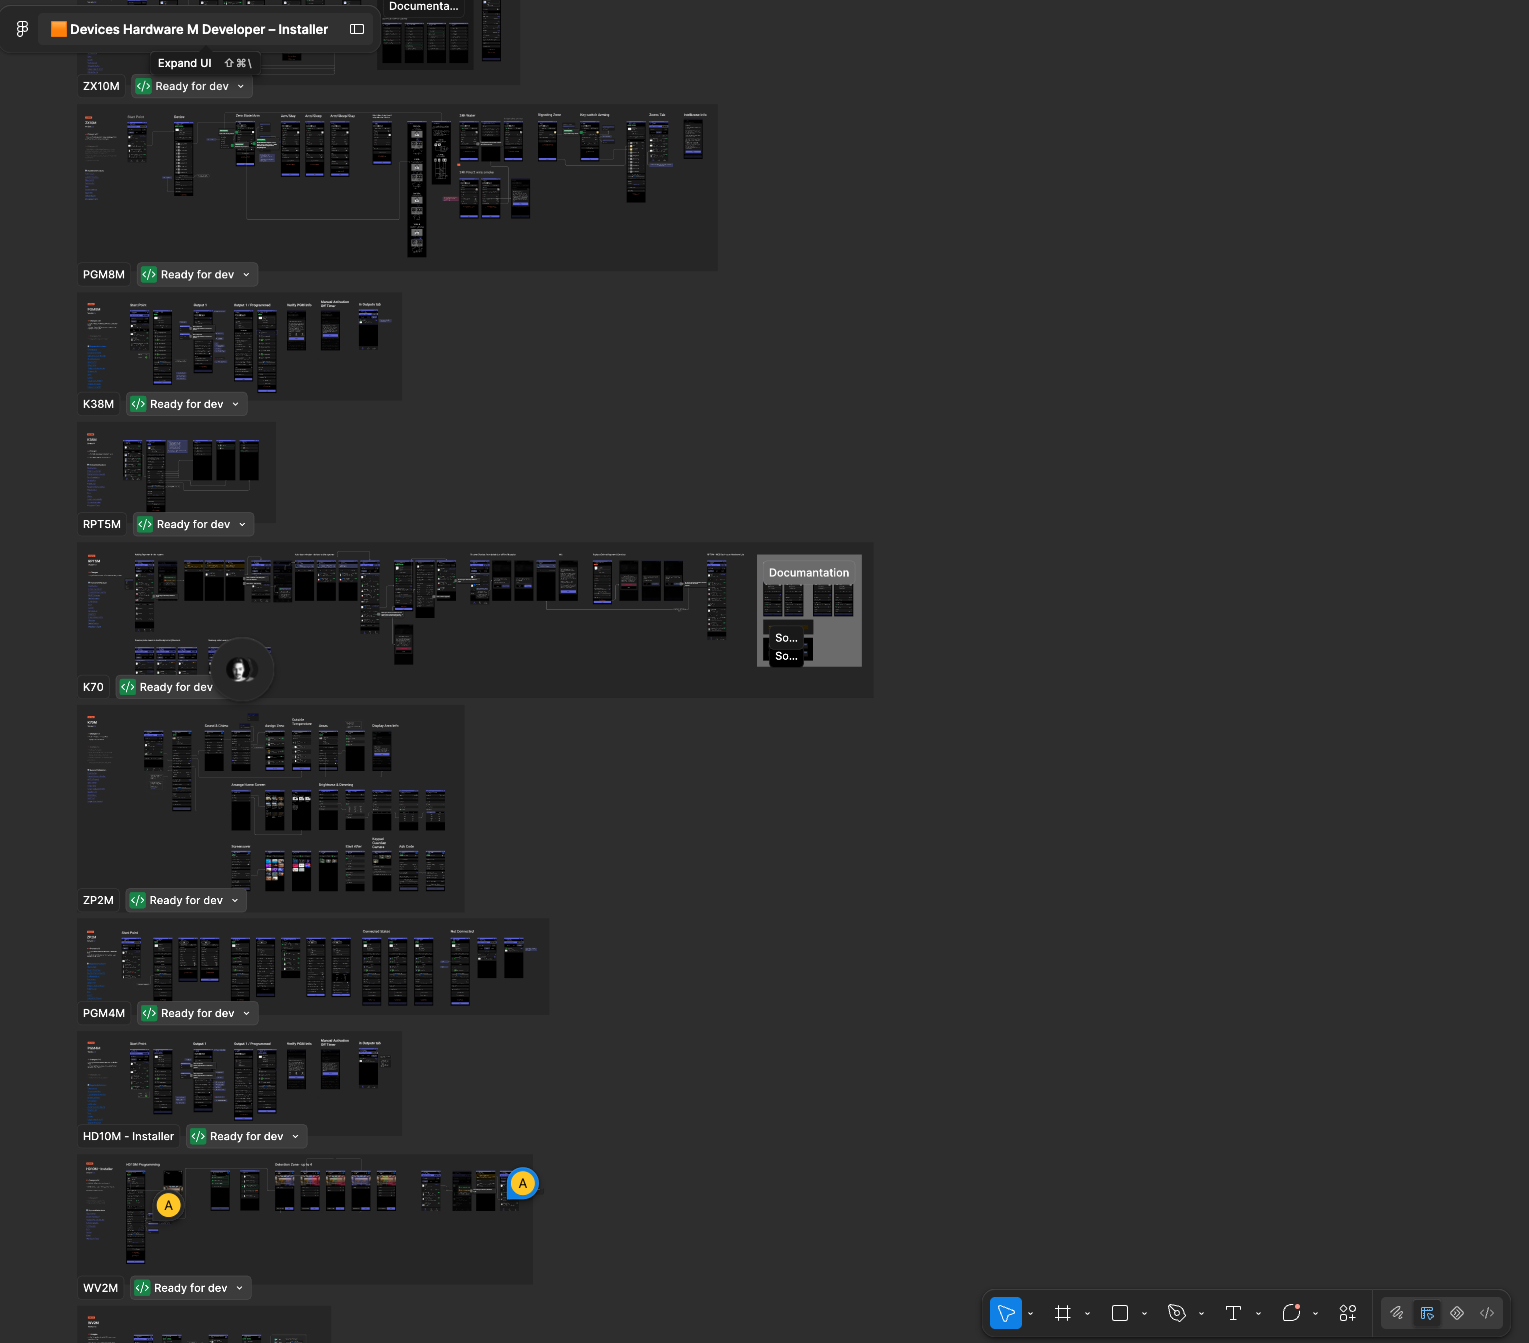Expand UI with sidebar toggle icon
Image resolution: width=1529 pixels, height=1343 pixels.
pyautogui.click(x=357, y=29)
